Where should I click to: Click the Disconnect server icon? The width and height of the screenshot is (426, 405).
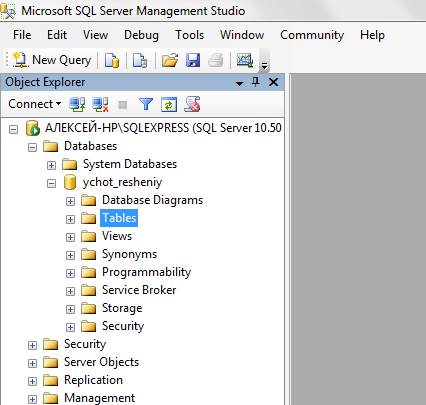pos(100,104)
